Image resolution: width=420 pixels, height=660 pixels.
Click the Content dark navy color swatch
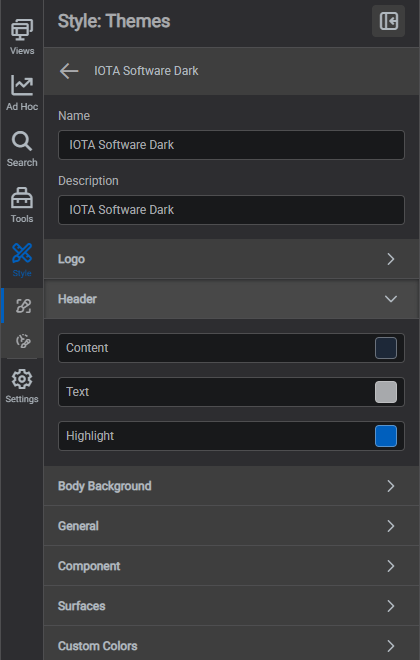386,348
